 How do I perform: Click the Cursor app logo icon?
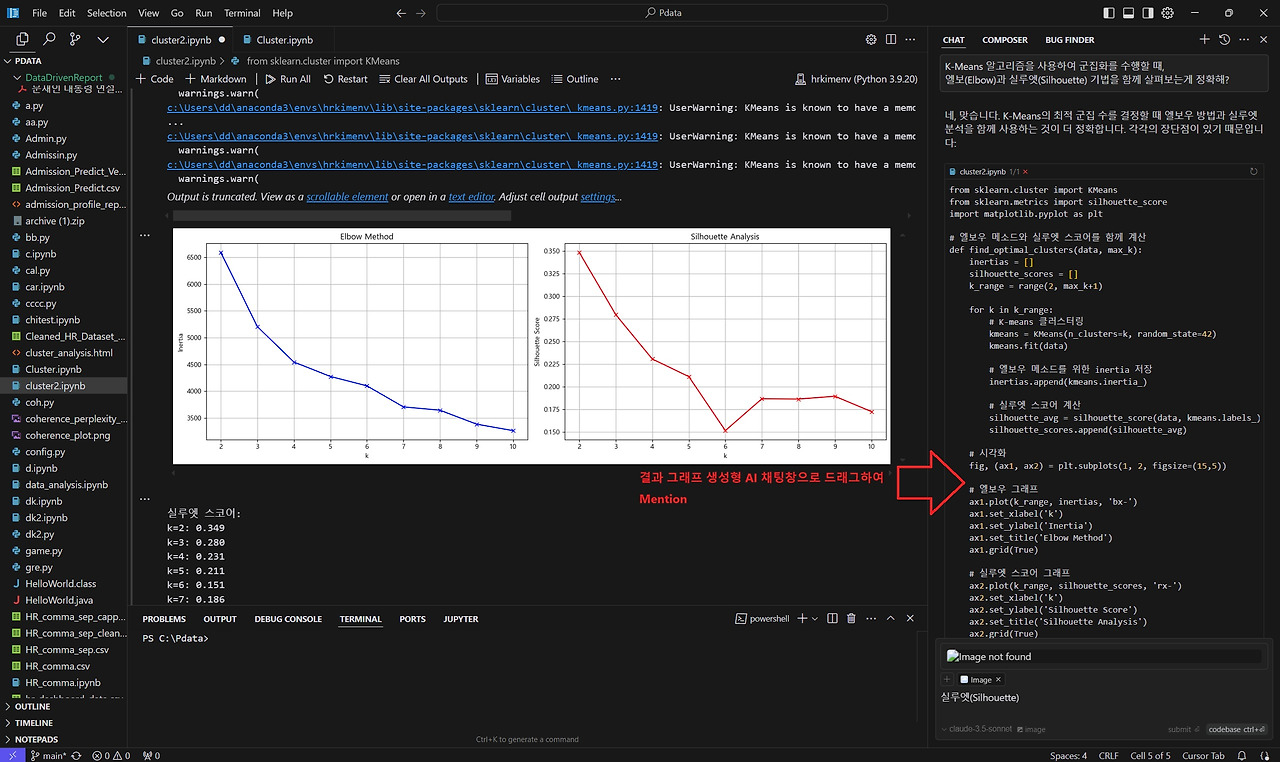point(12,13)
